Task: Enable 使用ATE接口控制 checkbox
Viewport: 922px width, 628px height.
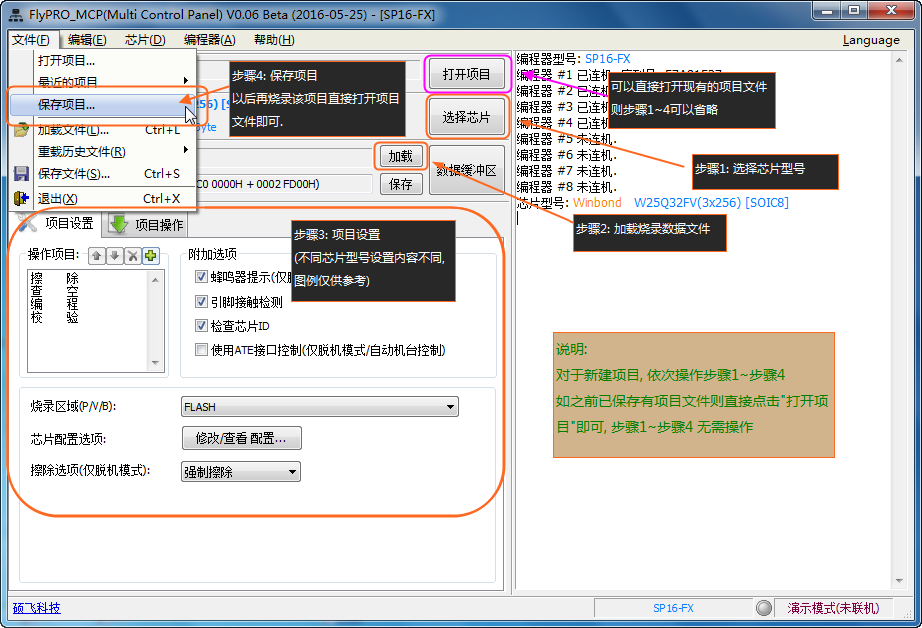Action: [202, 350]
